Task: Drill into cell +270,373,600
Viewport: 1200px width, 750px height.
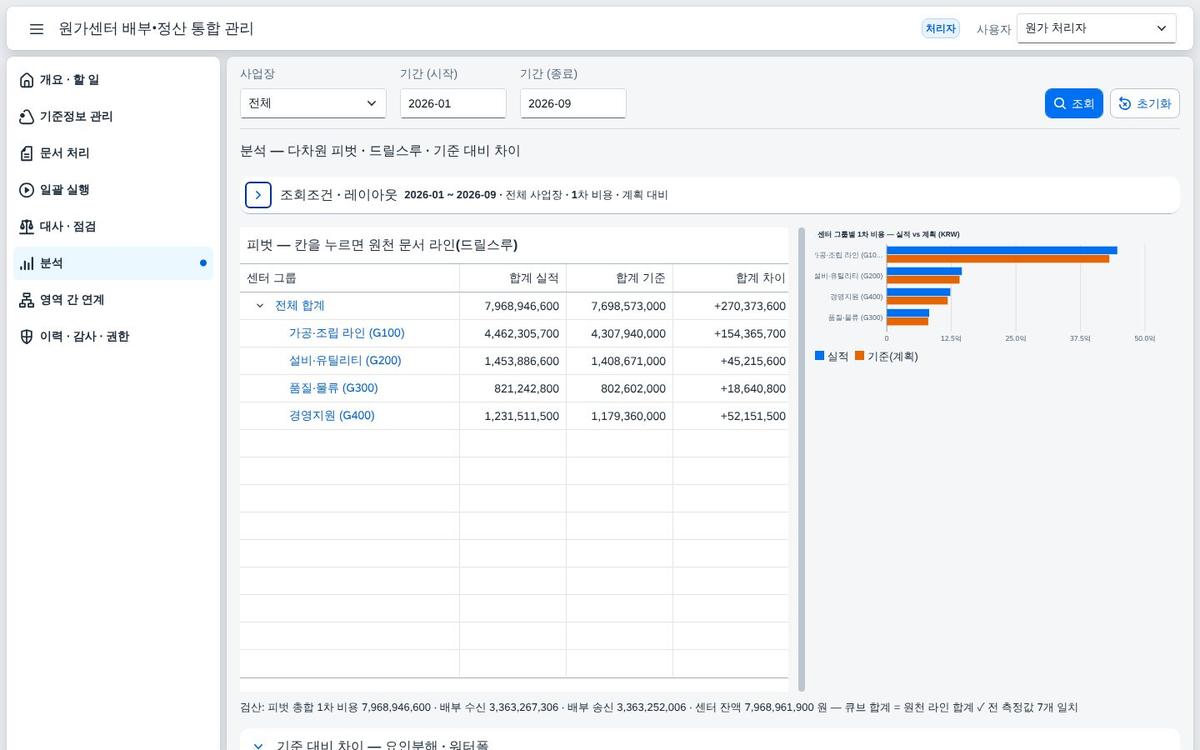Action: 731,306
